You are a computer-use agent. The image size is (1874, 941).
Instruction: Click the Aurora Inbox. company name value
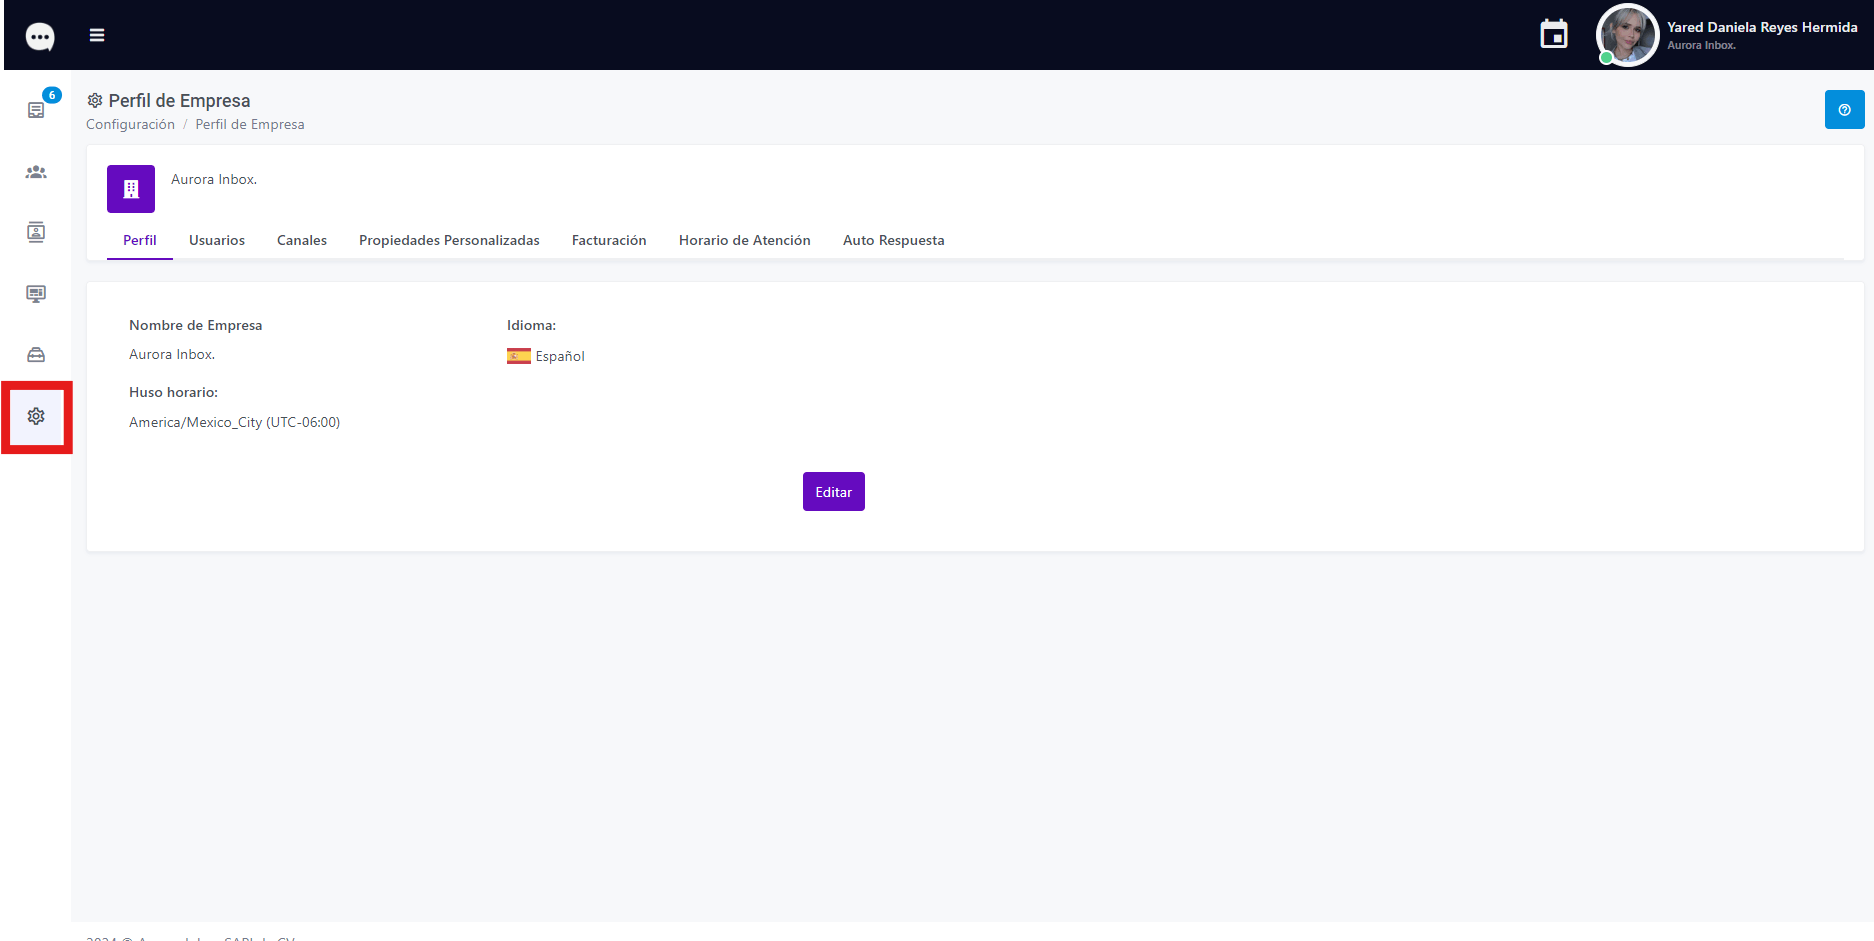(x=172, y=354)
